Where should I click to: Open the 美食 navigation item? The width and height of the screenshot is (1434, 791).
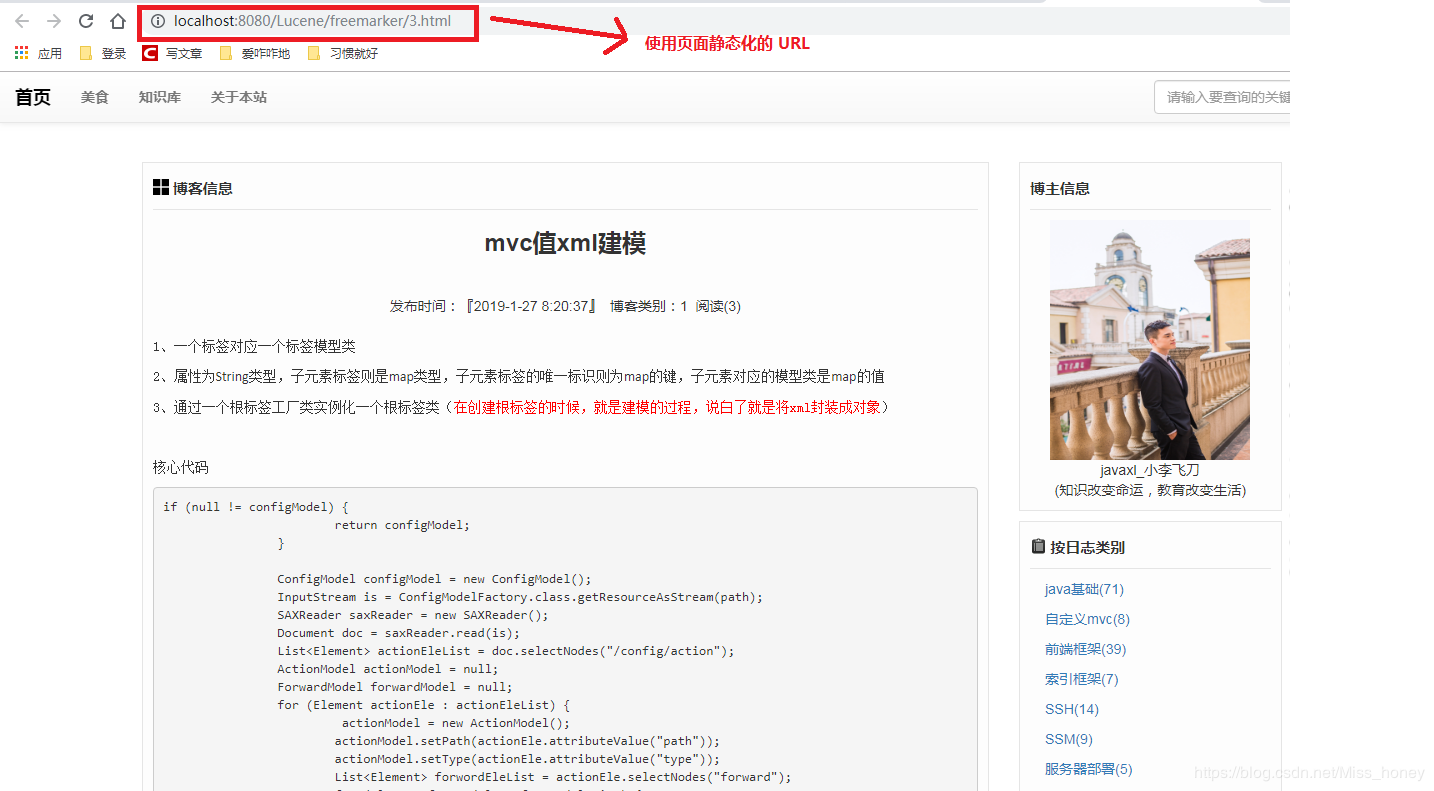95,97
